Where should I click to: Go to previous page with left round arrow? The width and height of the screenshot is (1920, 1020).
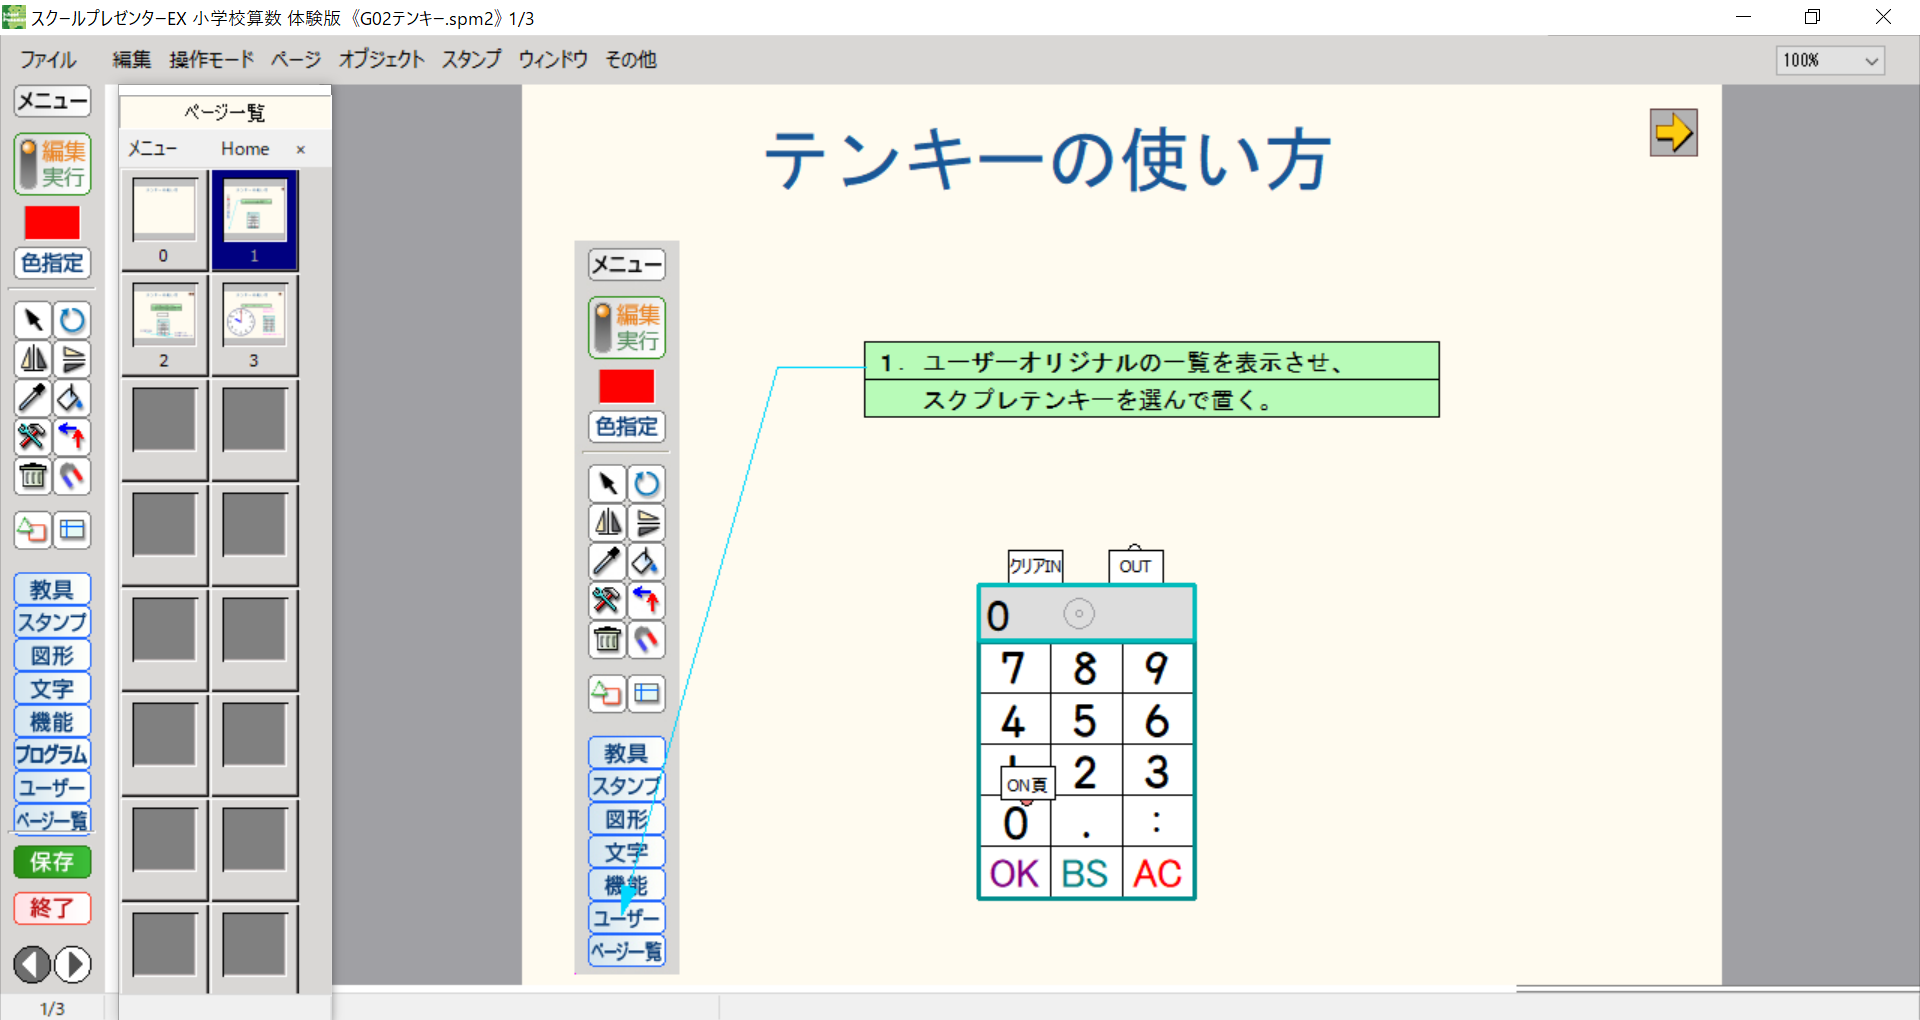pyautogui.click(x=32, y=965)
